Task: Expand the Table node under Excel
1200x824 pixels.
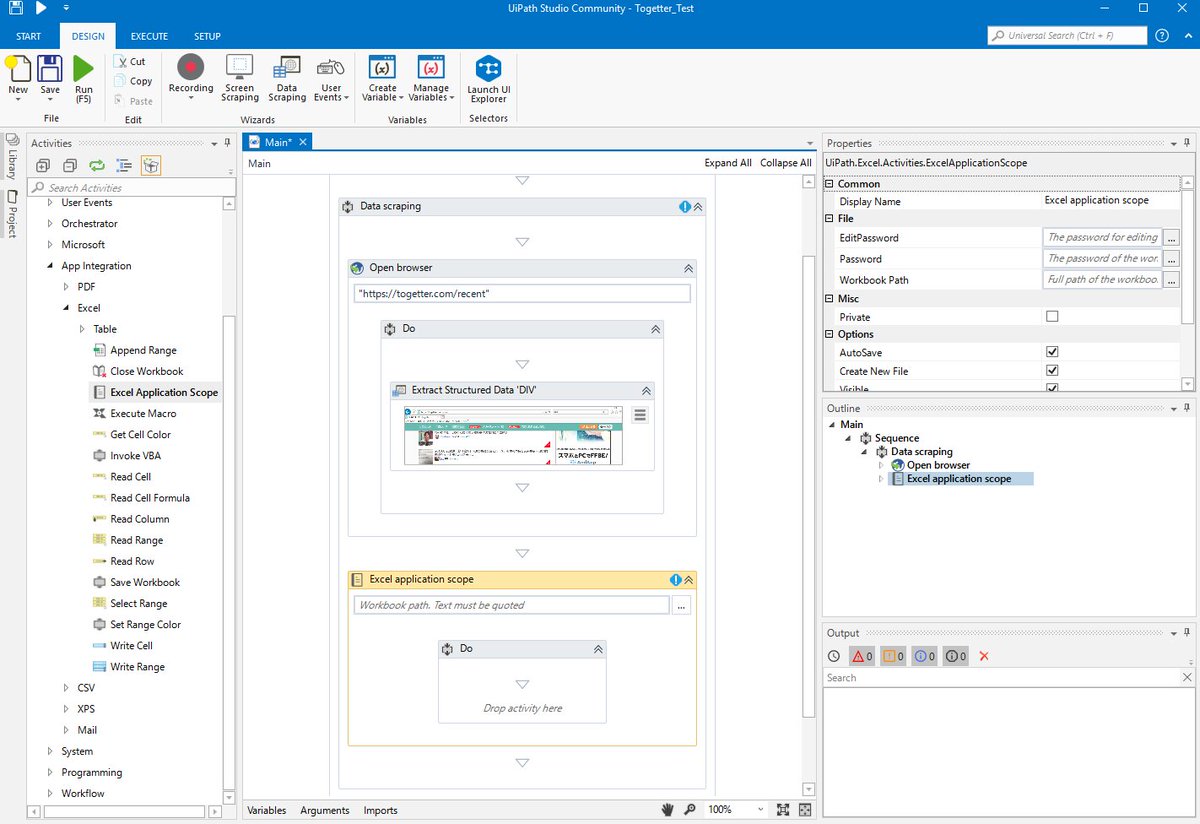Action: (82, 329)
